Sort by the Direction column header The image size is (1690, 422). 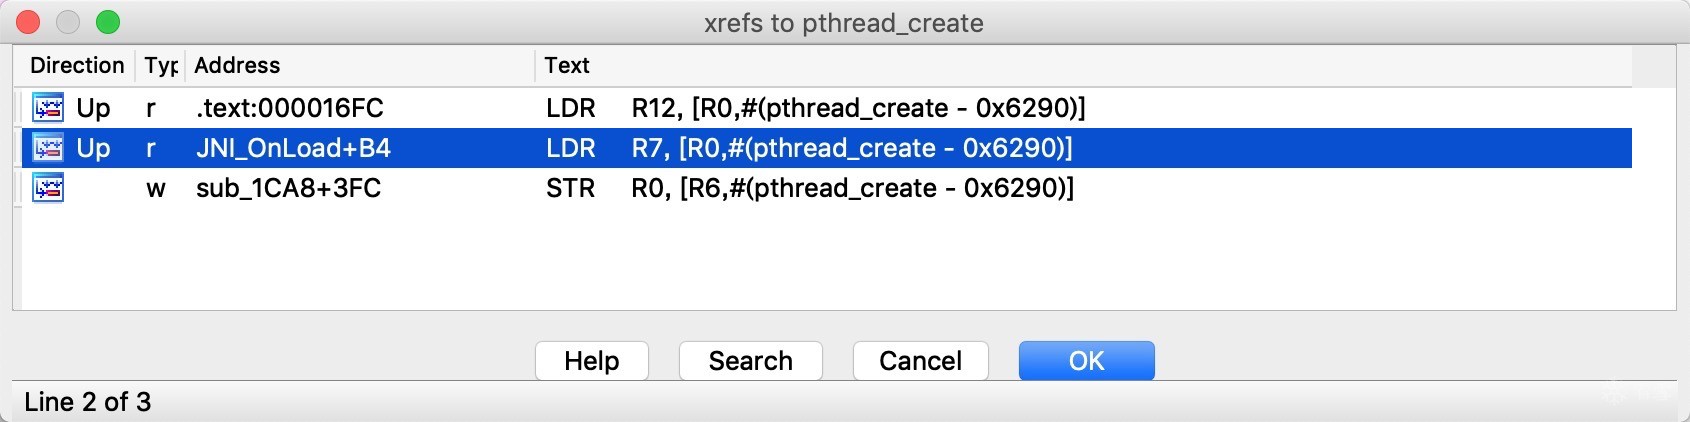tap(77, 66)
